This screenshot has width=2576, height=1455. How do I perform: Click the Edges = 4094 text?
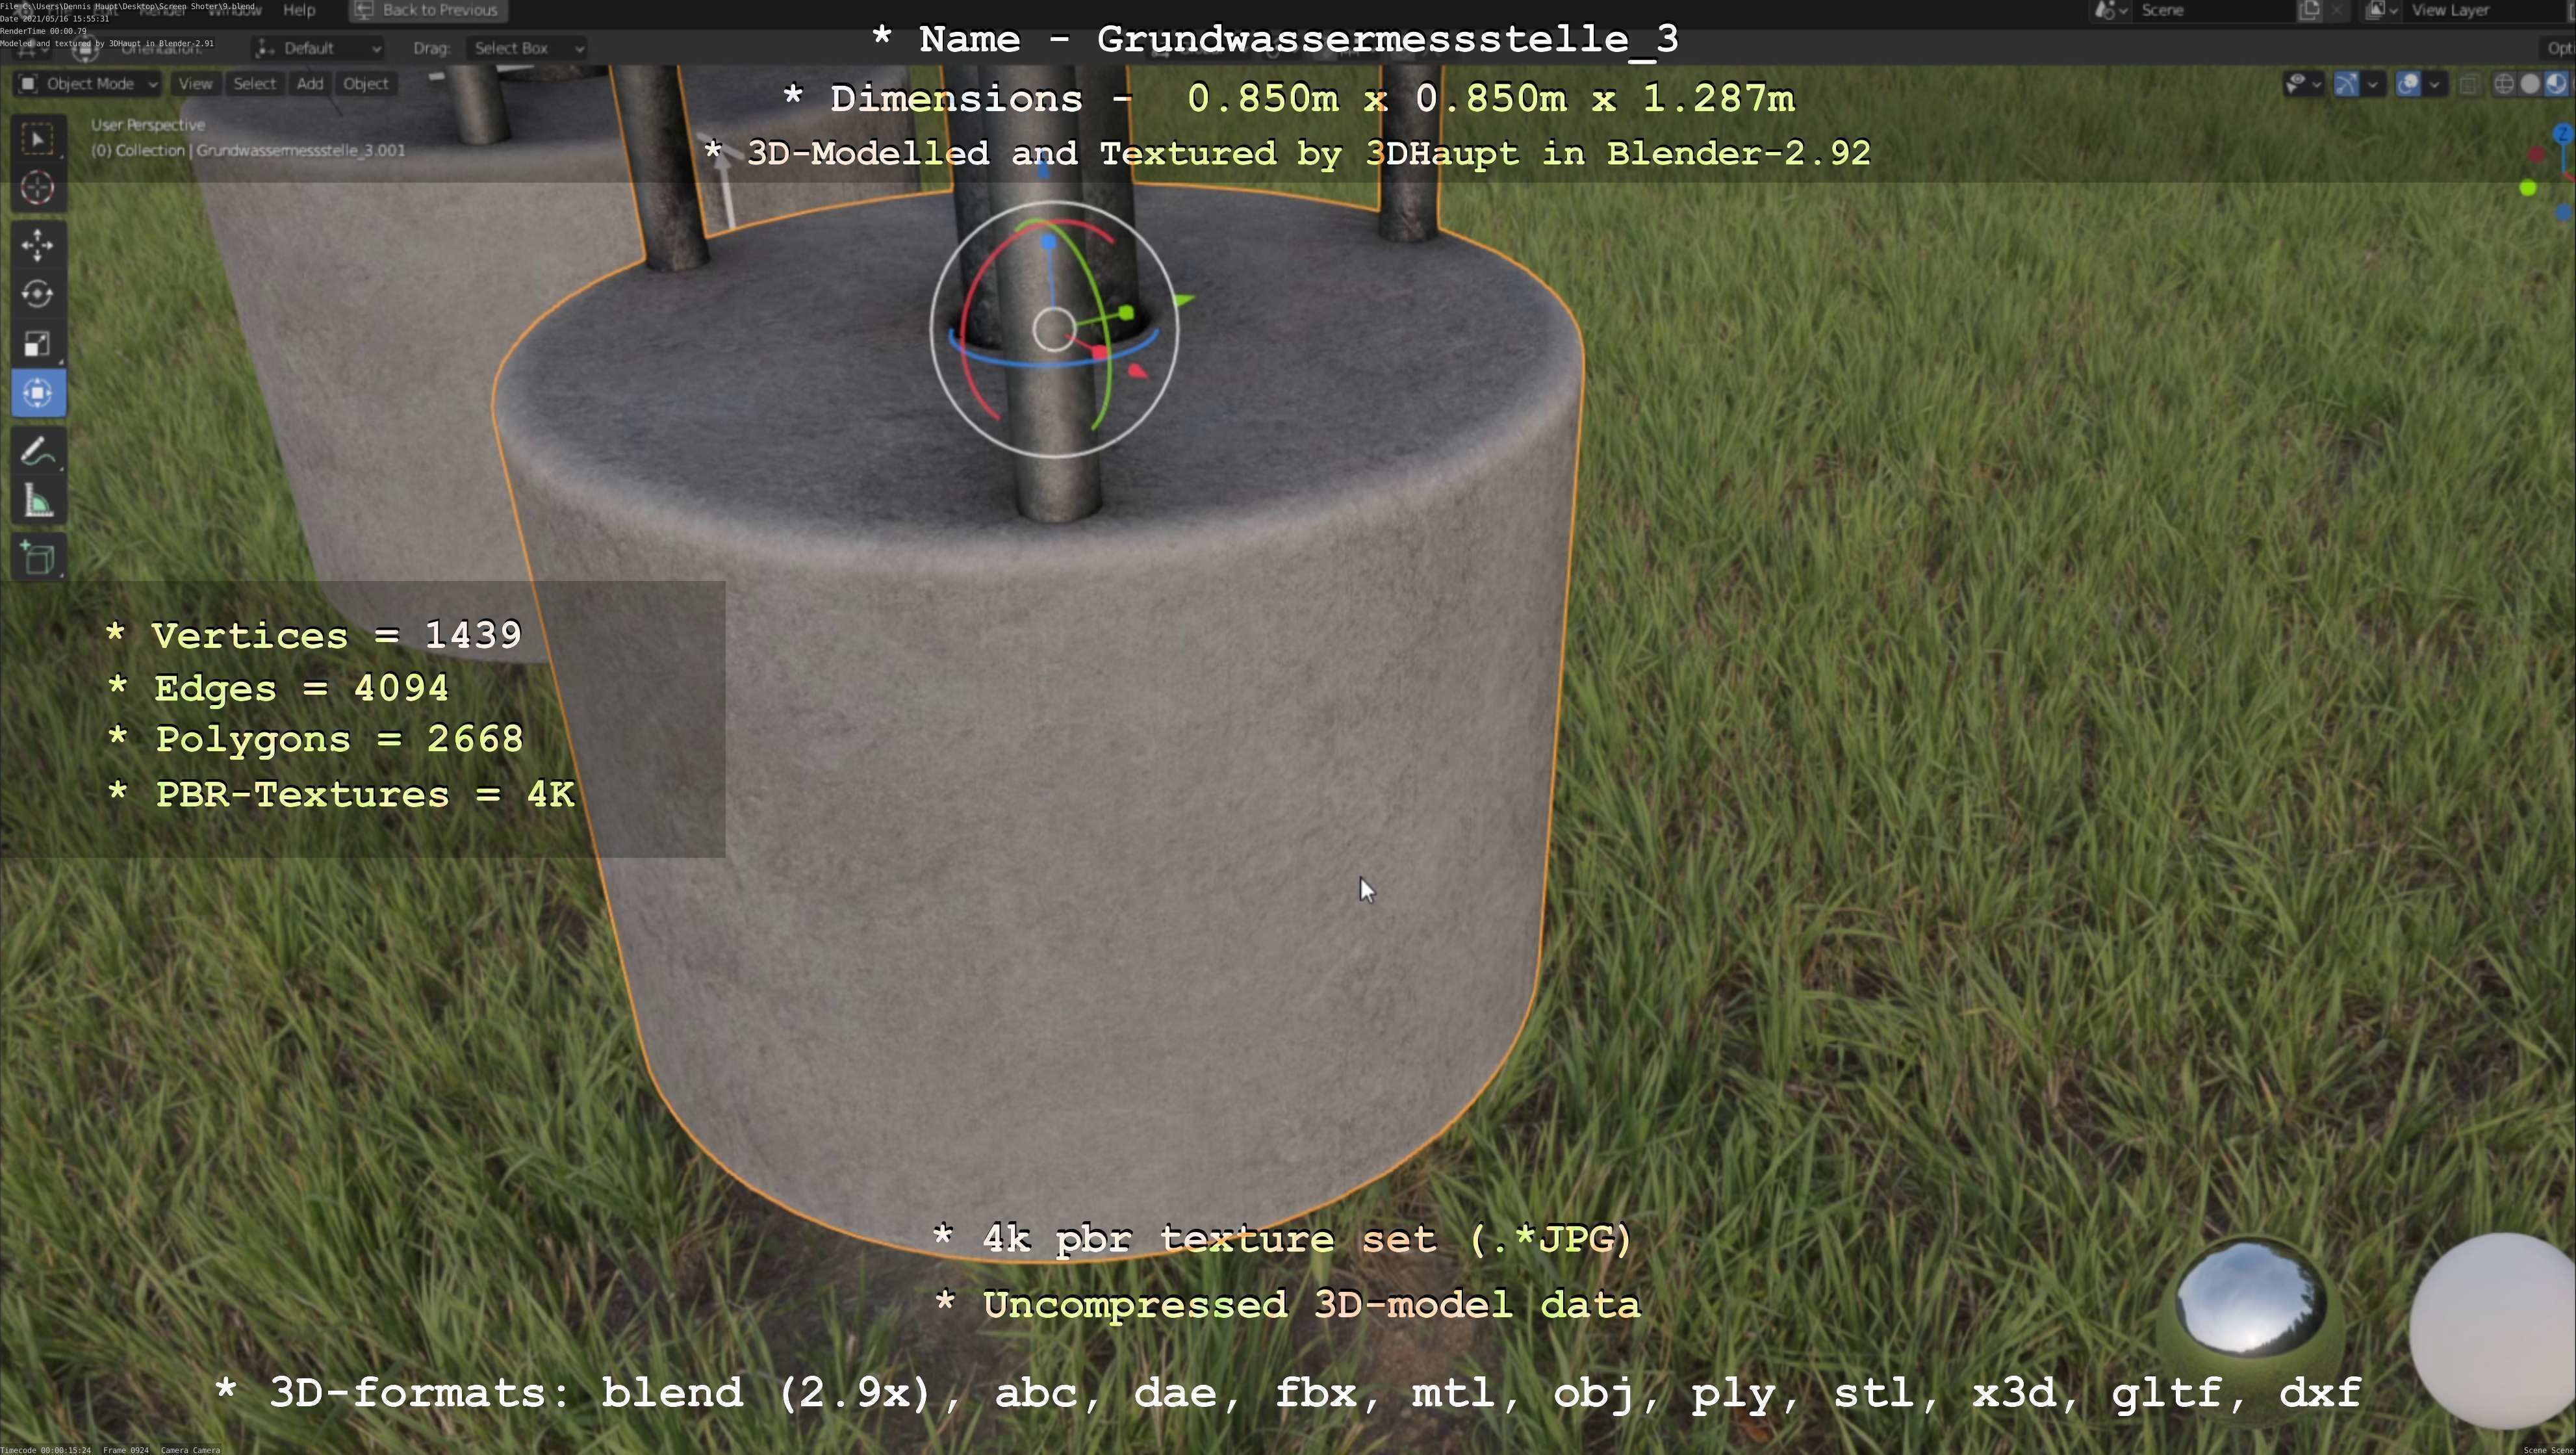tap(277, 688)
